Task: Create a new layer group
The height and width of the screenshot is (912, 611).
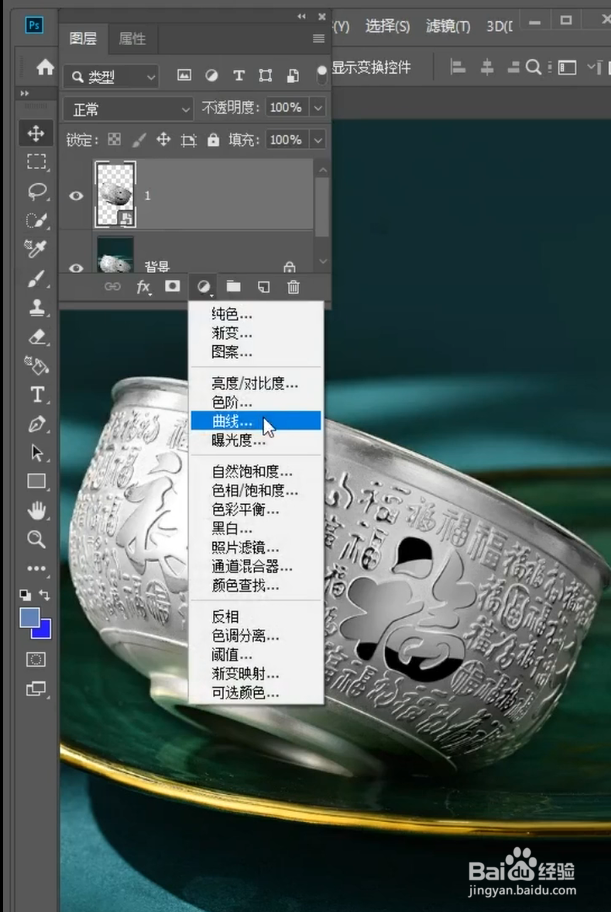Action: click(233, 286)
